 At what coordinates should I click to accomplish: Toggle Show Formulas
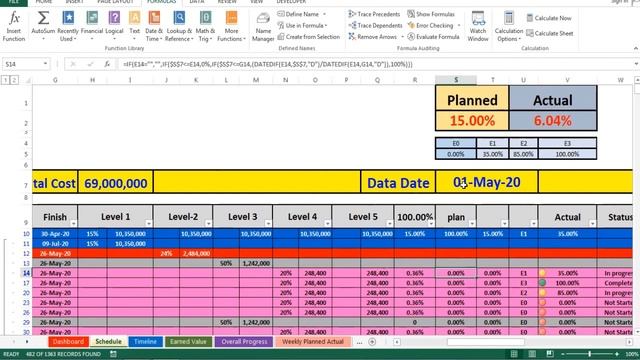click(431, 14)
